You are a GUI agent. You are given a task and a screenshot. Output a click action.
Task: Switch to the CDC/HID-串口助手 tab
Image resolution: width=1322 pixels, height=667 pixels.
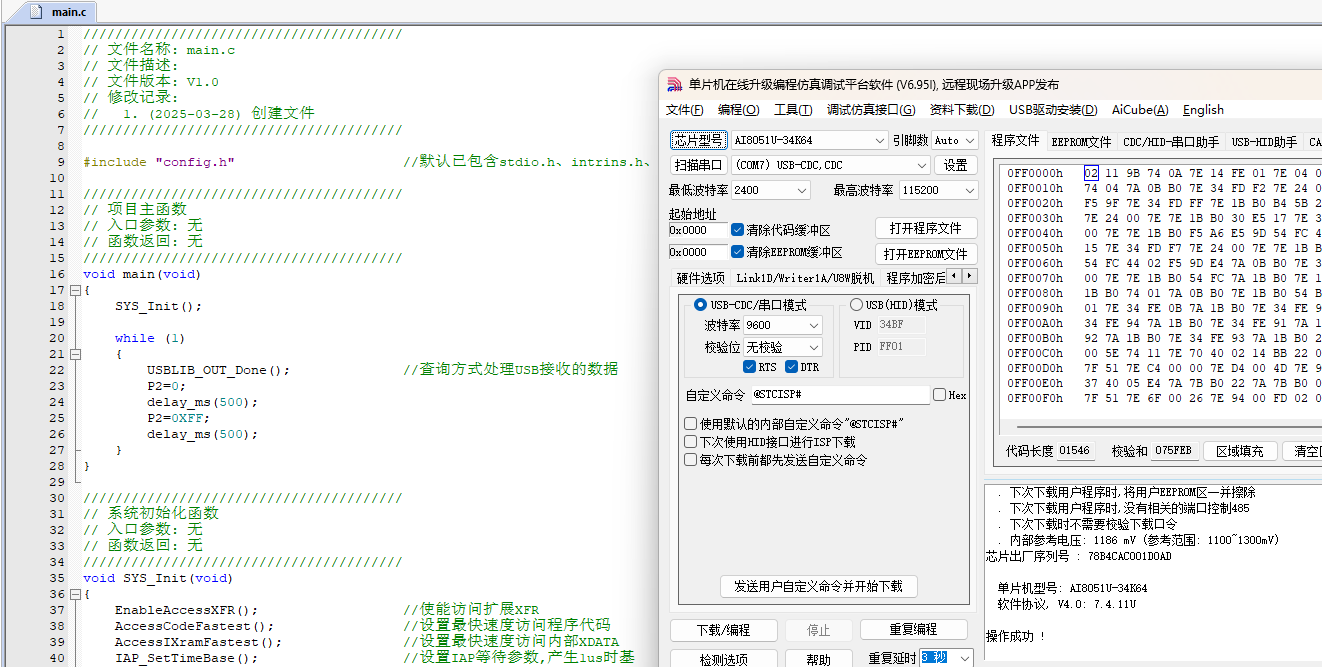point(1171,142)
